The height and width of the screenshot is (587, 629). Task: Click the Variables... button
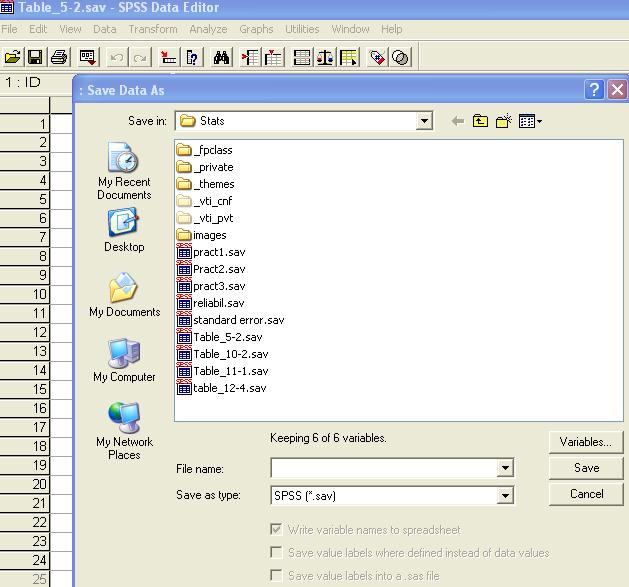[586, 442]
